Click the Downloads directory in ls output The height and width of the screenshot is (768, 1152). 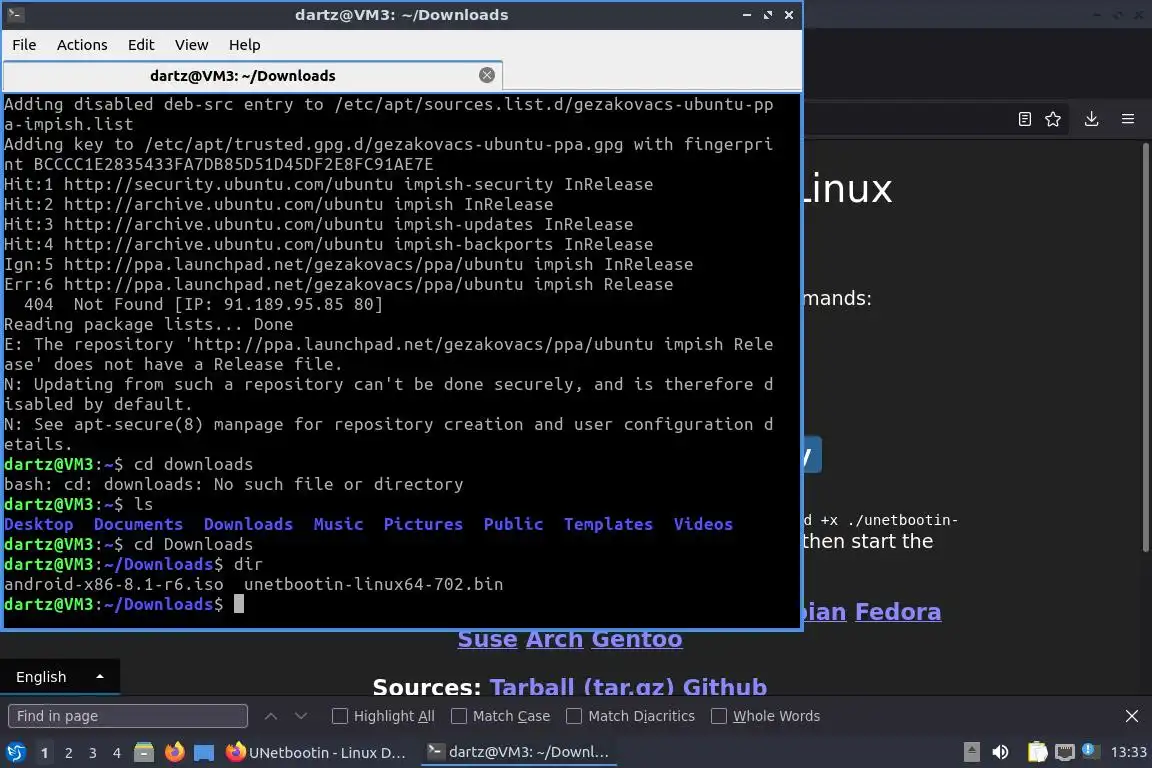[x=248, y=524]
